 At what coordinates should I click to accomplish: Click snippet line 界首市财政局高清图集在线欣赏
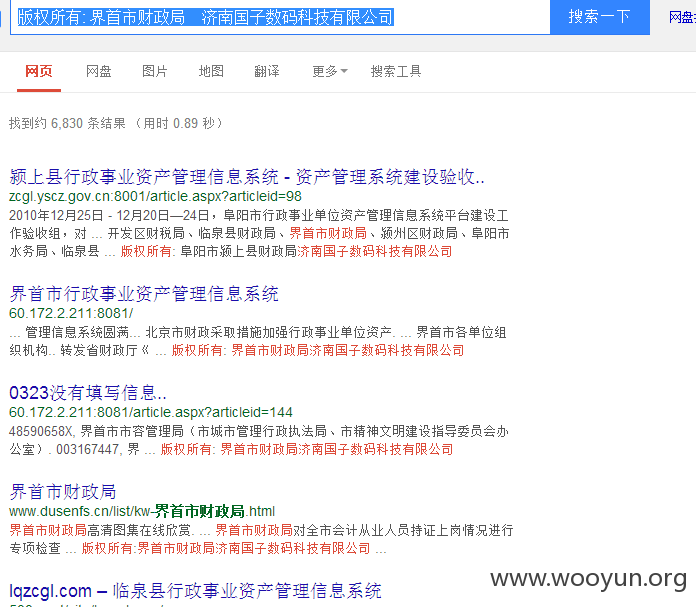[x=261, y=530]
